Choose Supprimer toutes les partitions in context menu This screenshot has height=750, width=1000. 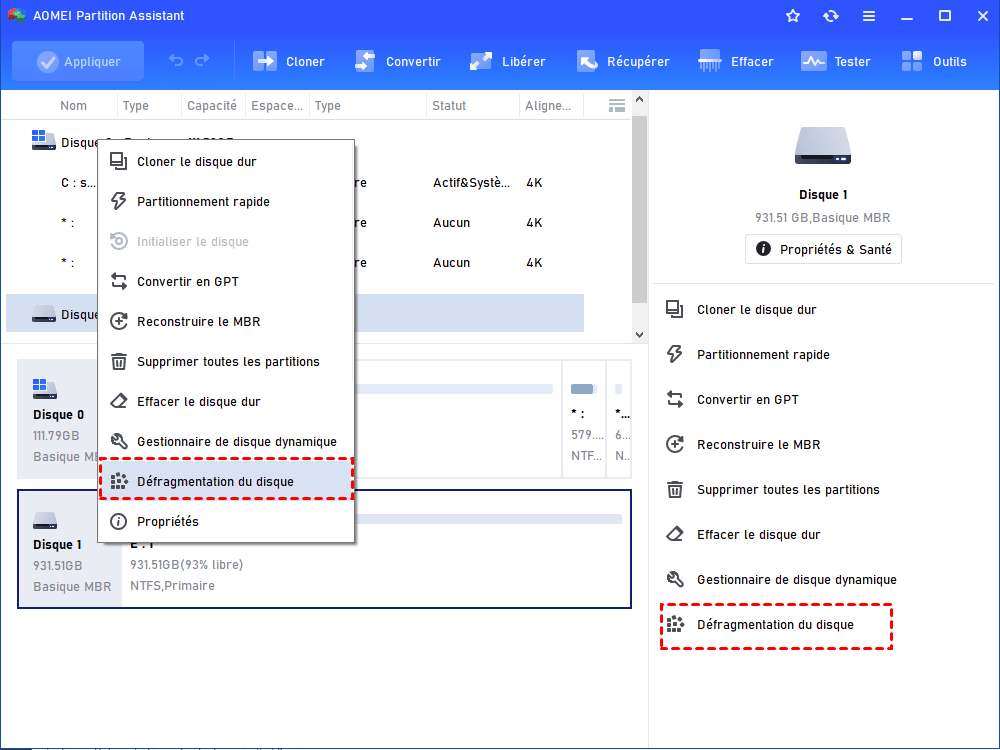[226, 362]
